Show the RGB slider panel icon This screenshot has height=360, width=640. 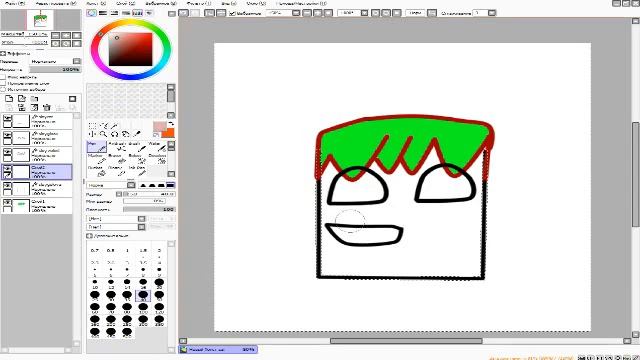click(x=103, y=13)
